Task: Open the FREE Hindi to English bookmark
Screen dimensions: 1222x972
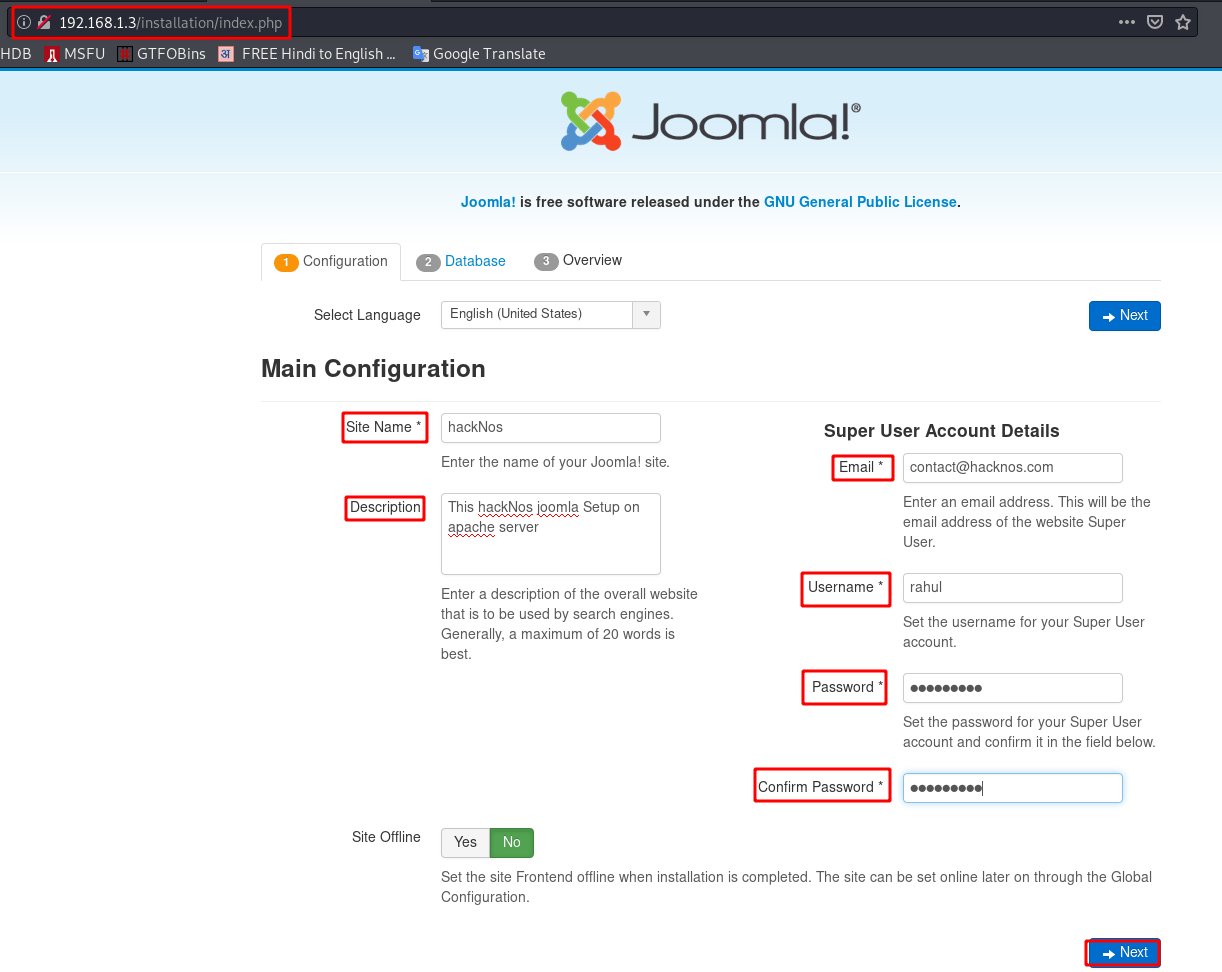Action: 305,54
